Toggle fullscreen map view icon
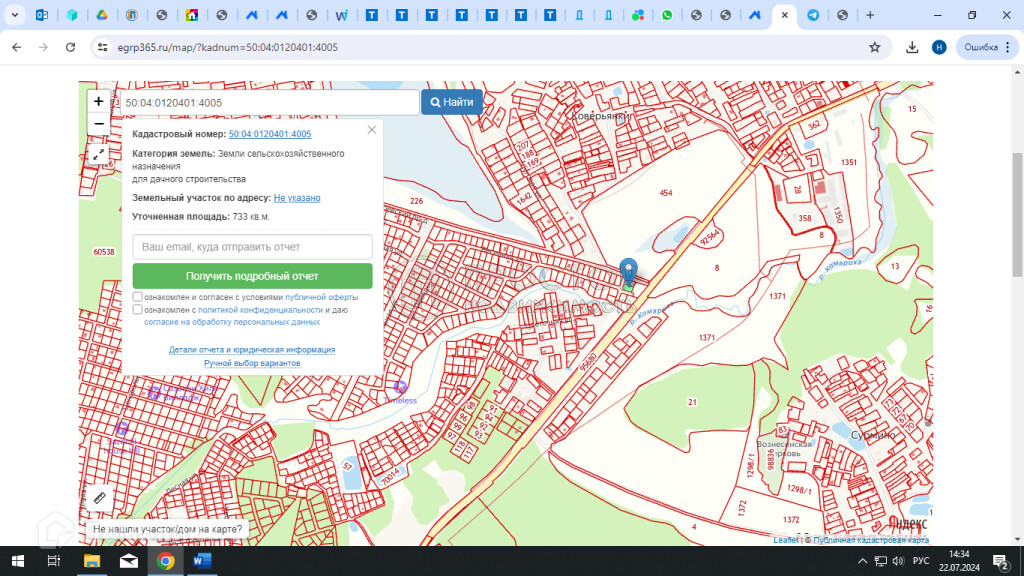The width and height of the screenshot is (1024, 576). pos(98,154)
